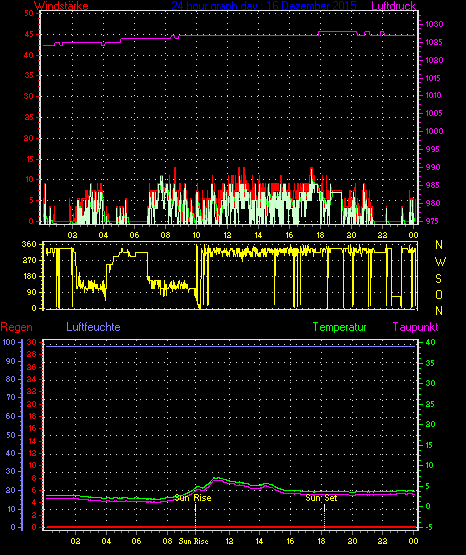Click the S compass letter beside direction chart

click(439, 279)
